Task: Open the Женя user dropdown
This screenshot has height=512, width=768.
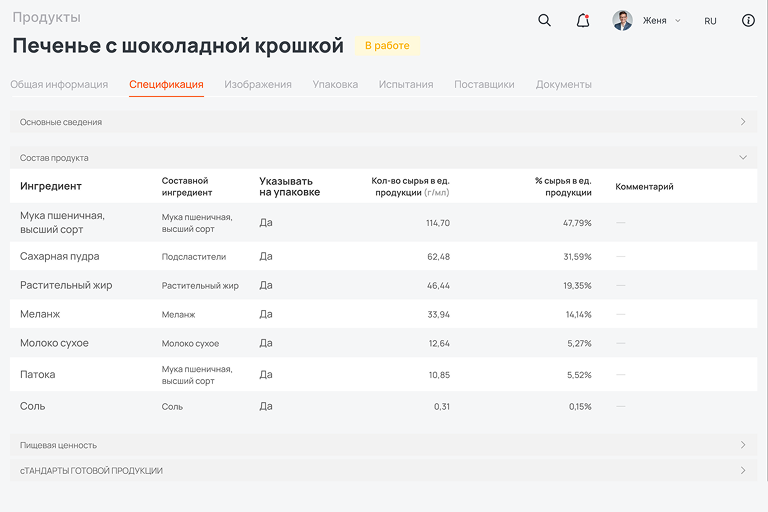Action: pyautogui.click(x=661, y=20)
